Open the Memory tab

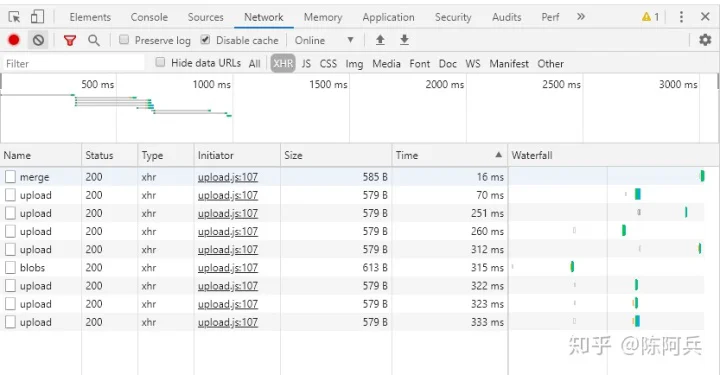(323, 17)
